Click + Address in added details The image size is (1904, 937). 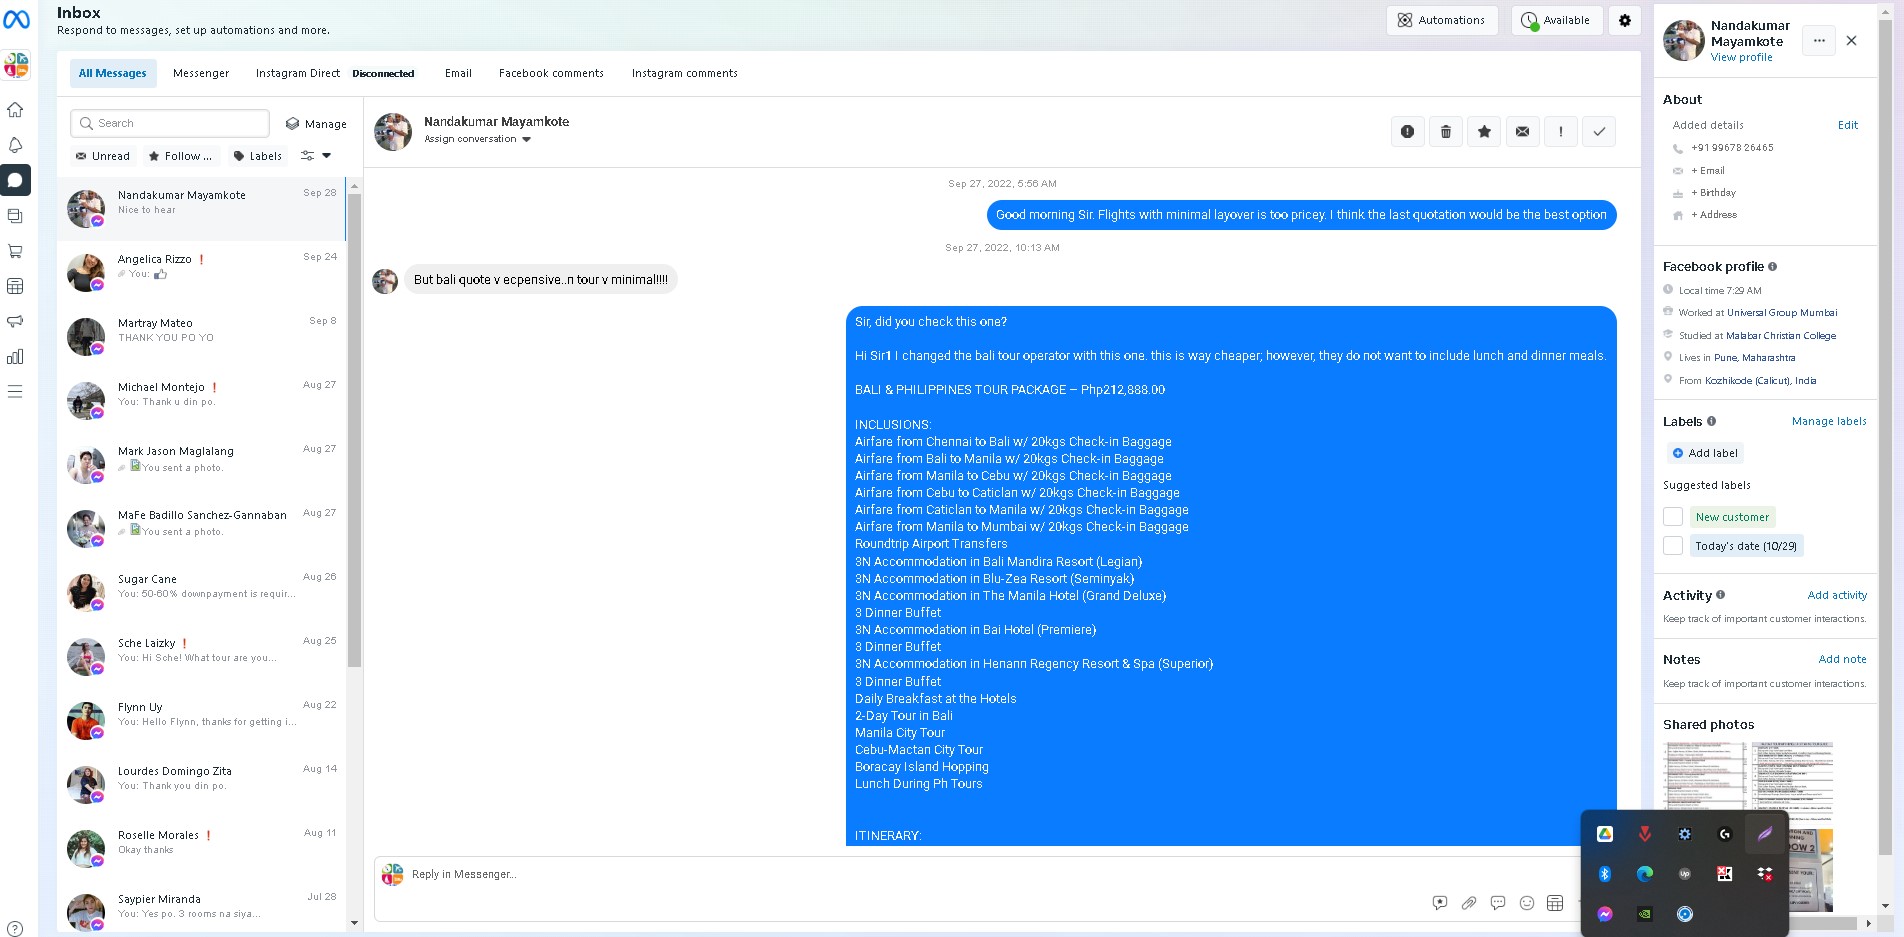1714,215
